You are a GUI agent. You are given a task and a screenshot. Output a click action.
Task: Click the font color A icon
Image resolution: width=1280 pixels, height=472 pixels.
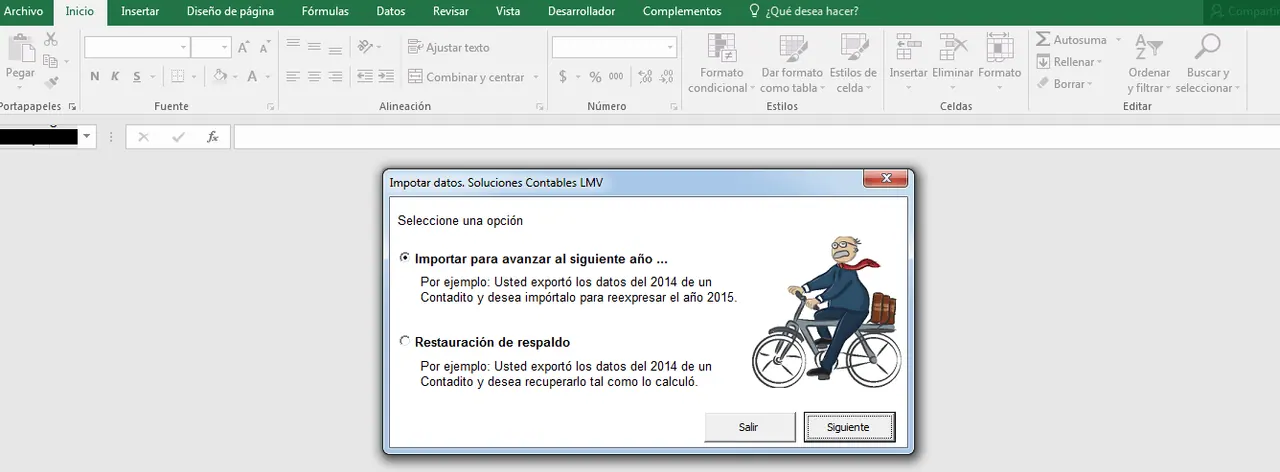253,77
